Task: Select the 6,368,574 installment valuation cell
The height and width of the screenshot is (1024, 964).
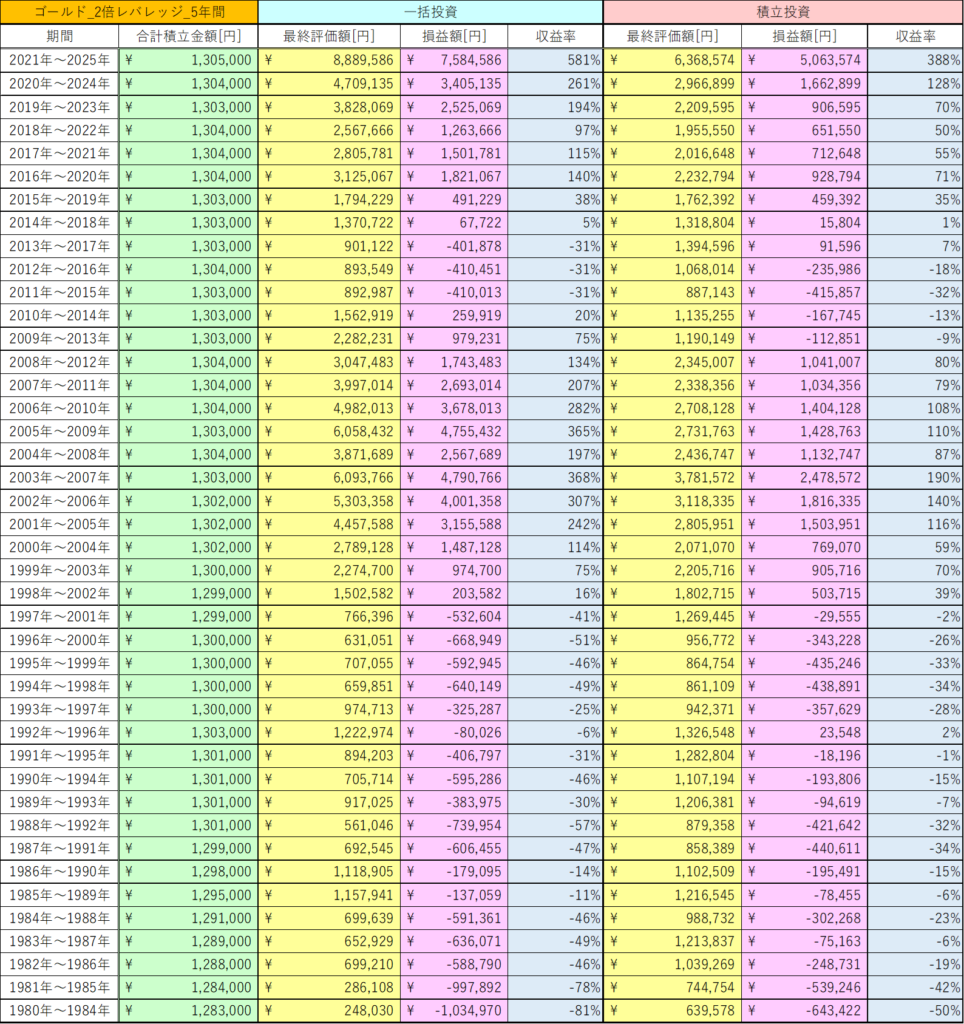Action: (x=672, y=60)
